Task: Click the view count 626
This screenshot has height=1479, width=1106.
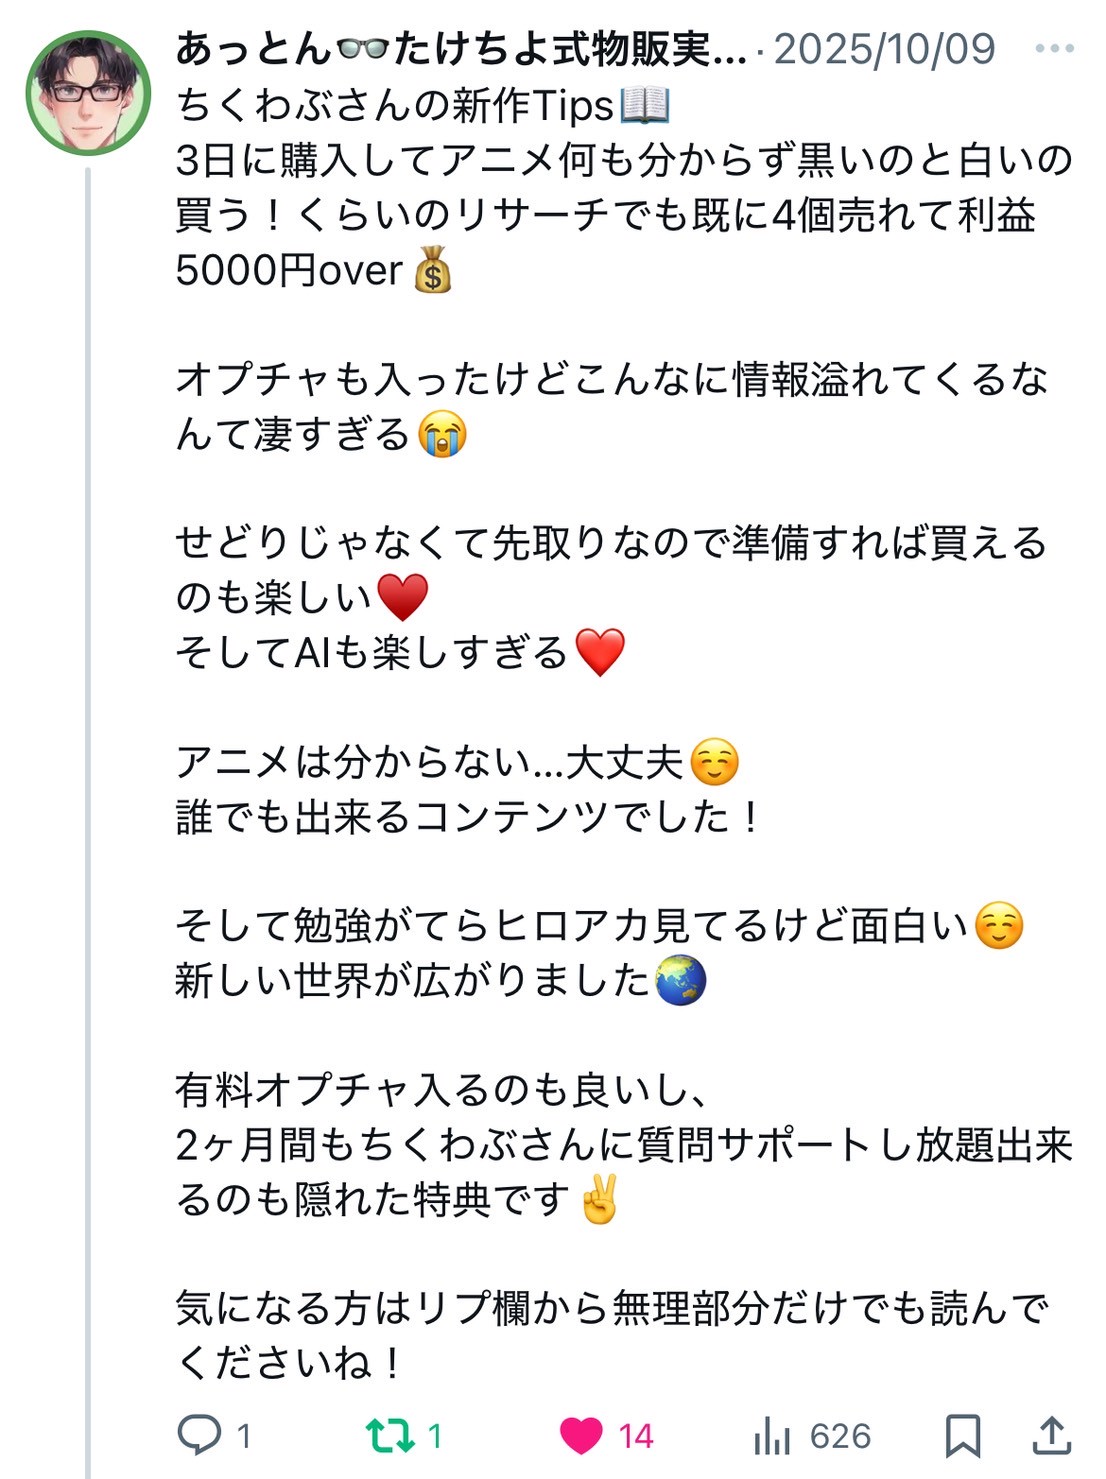Action: 840,1436
